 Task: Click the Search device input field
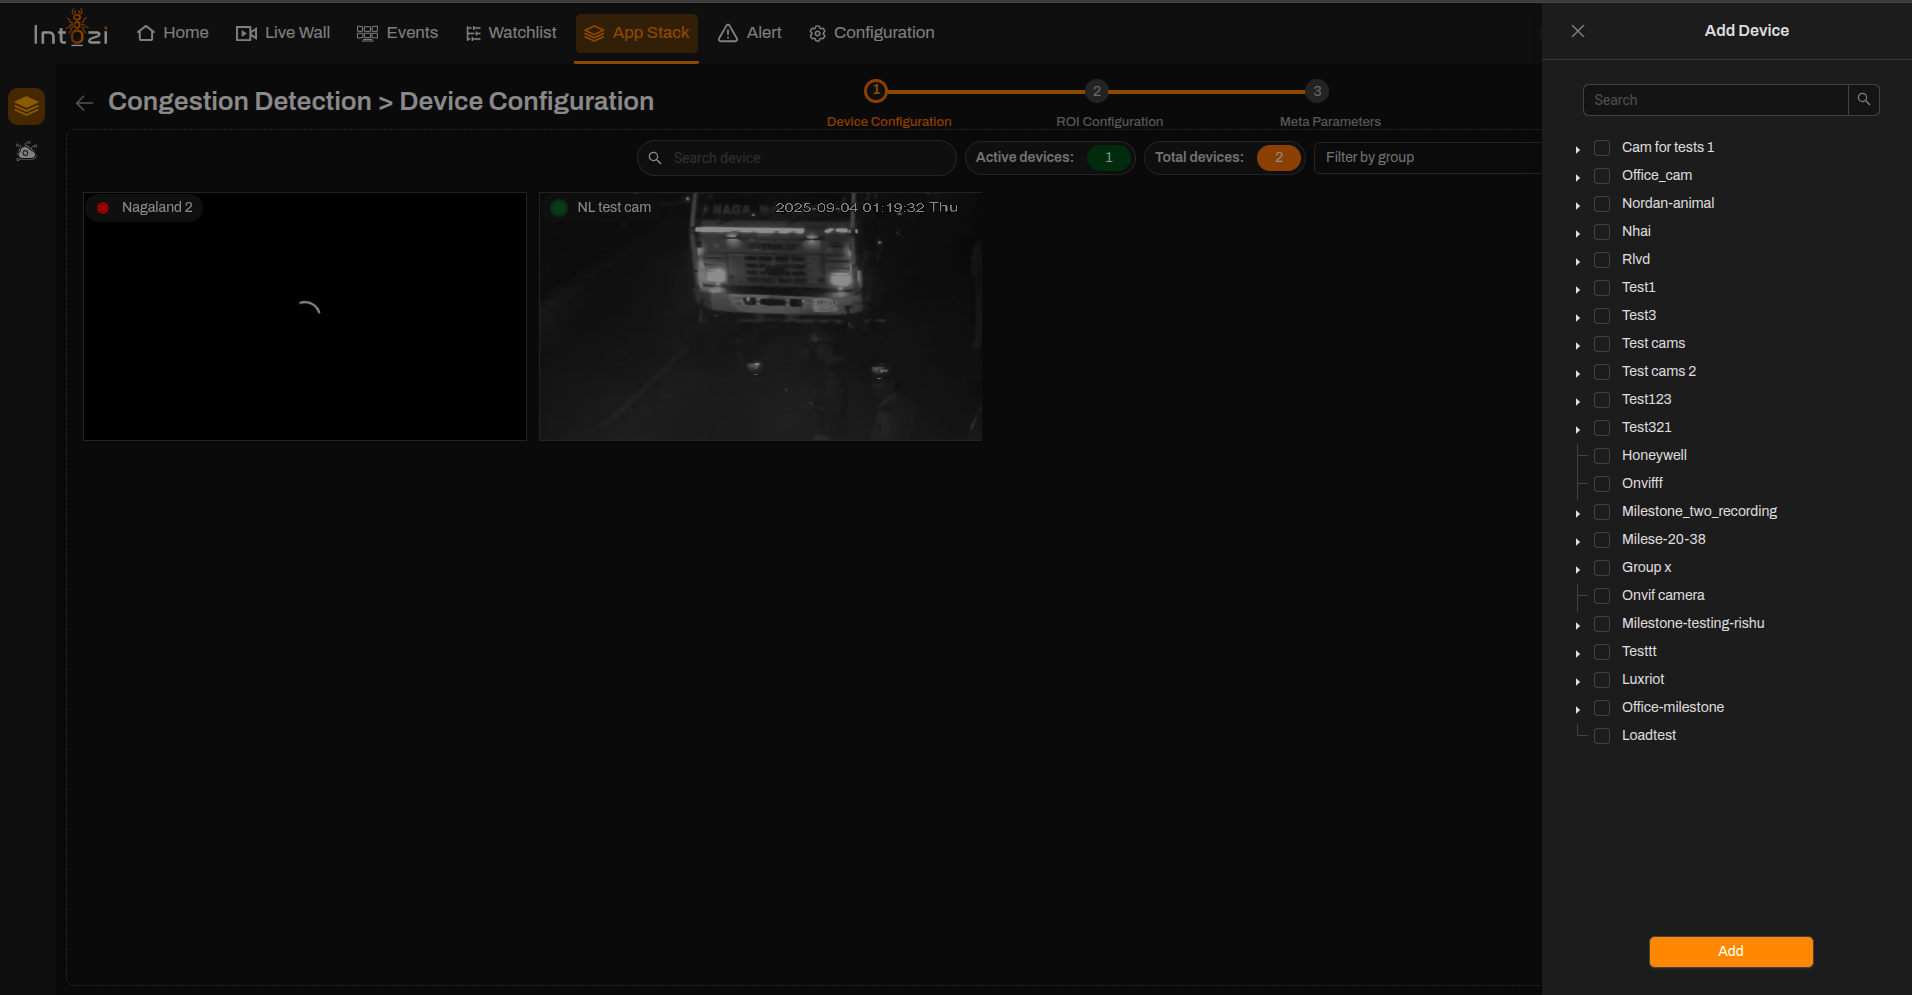coord(797,158)
